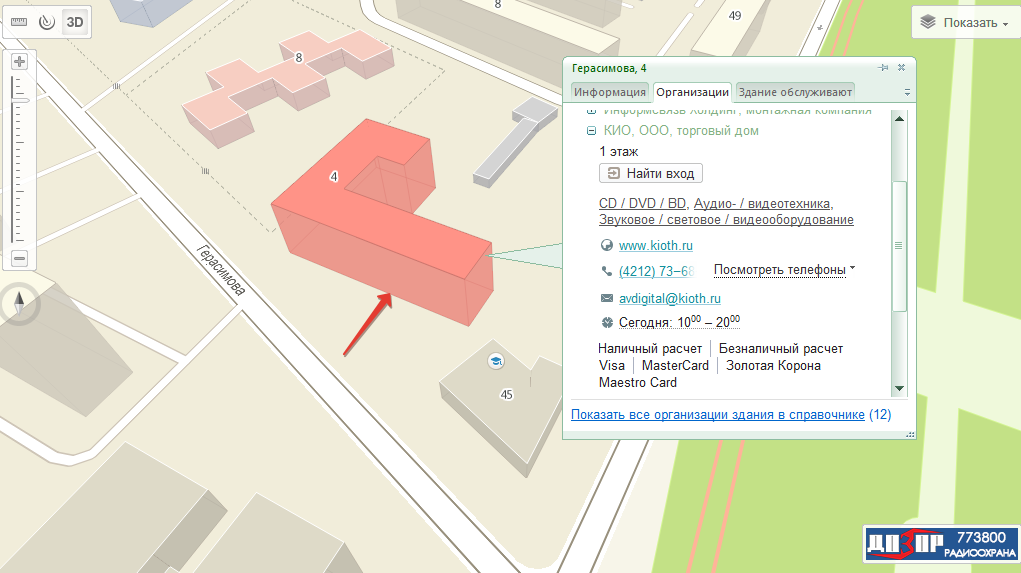This screenshot has height=573, width=1021.
Task: Click the organizations list scroll down arrow
Action: pyautogui.click(x=899, y=389)
